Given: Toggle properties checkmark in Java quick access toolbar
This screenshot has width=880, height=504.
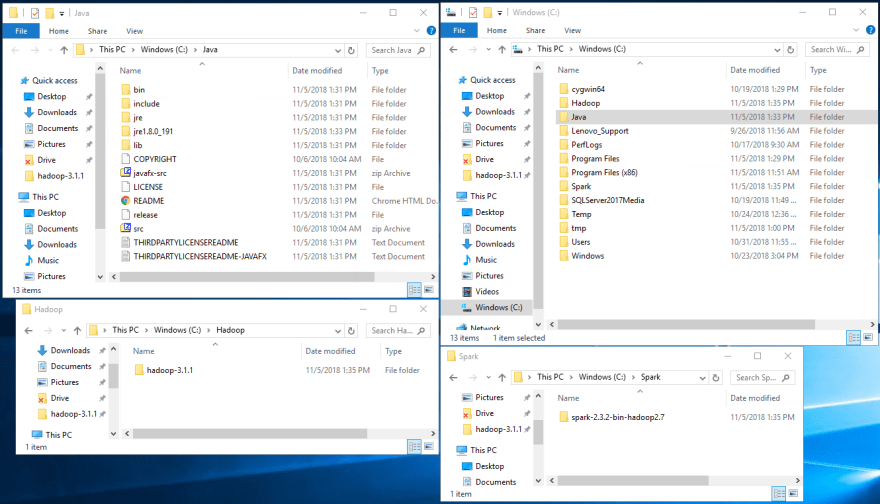Looking at the screenshot, I should pos(35,13).
